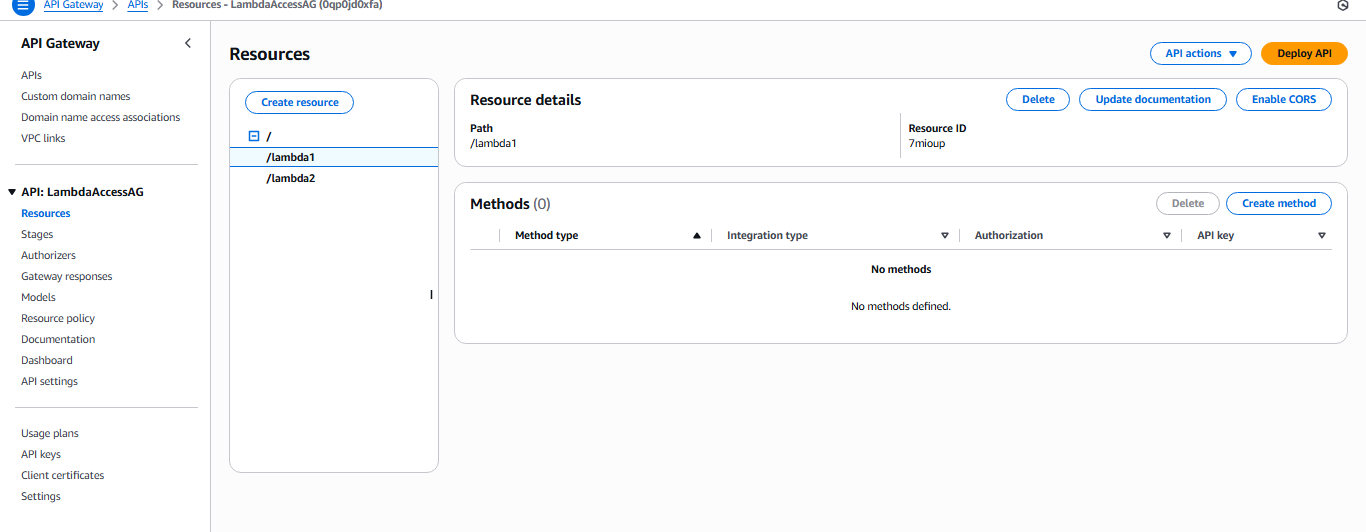Click the 'No methods defined.' message

tap(901, 306)
